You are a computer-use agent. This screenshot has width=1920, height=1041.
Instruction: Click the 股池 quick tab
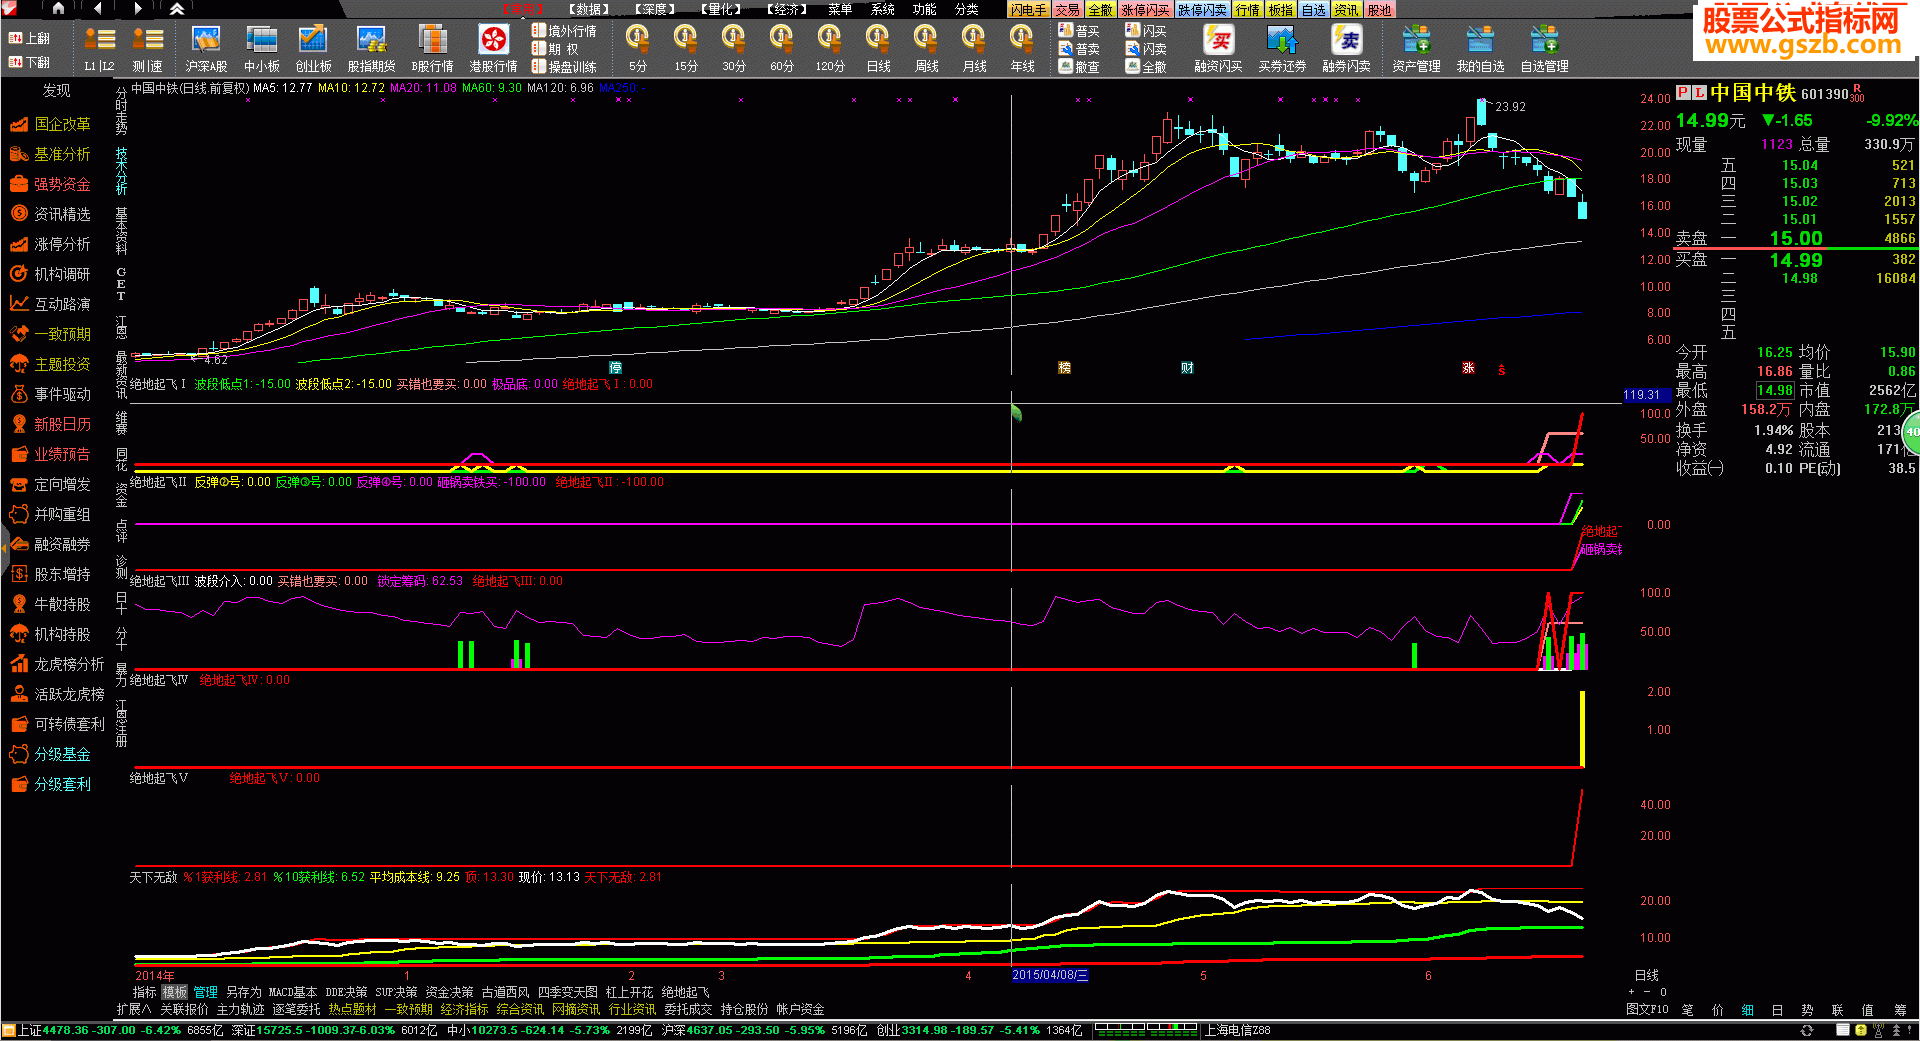pyautogui.click(x=1379, y=10)
